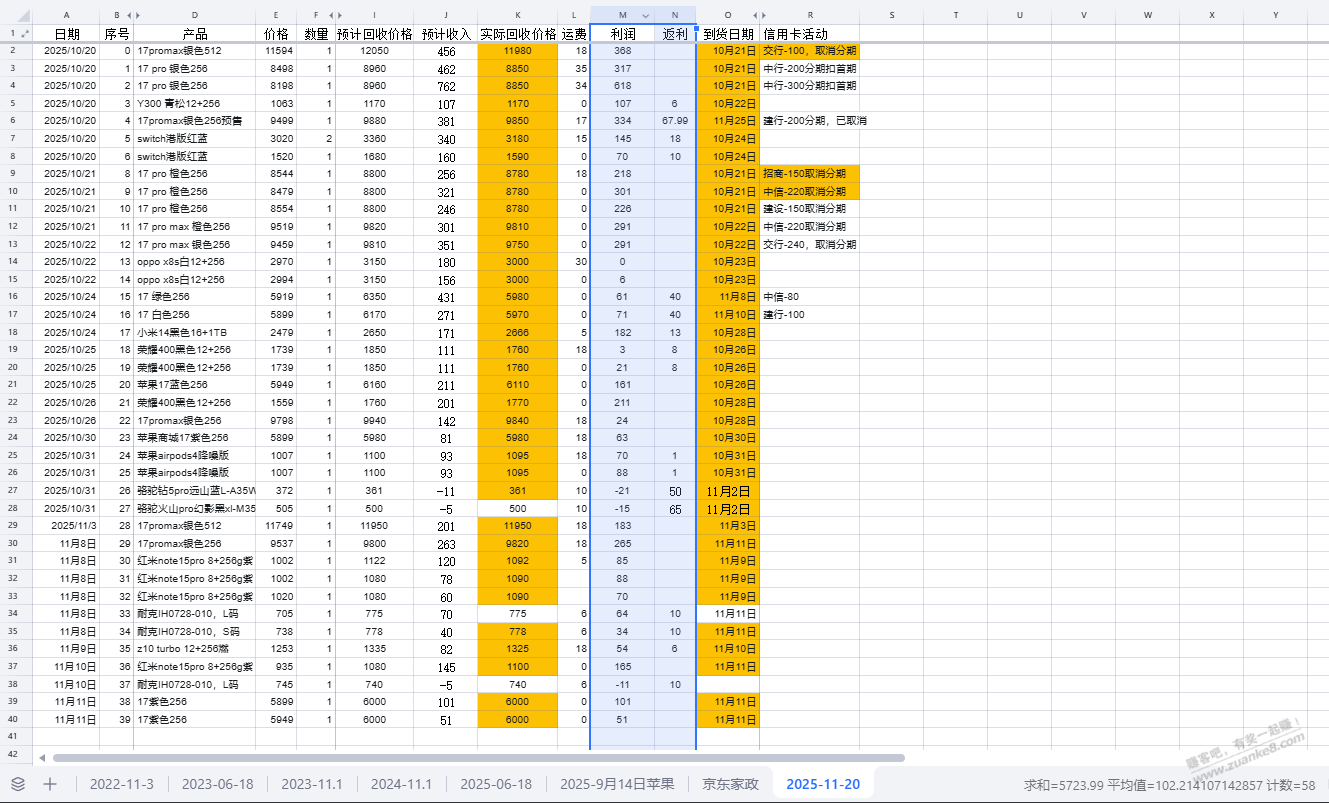Open the column M dropdown chevron

click(x=645, y=15)
